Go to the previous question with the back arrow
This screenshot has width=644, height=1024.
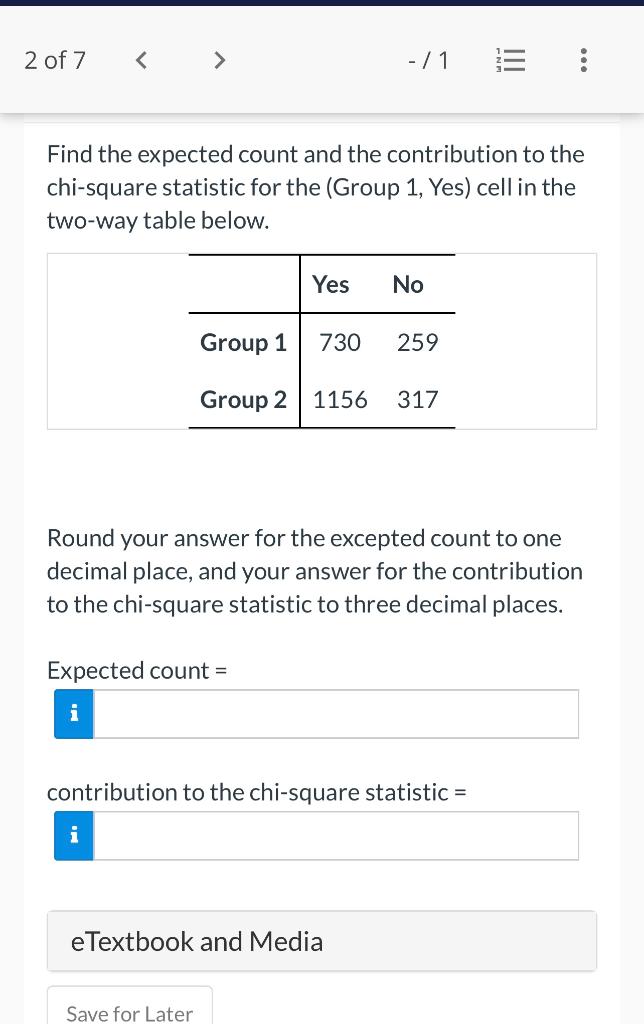[141, 60]
